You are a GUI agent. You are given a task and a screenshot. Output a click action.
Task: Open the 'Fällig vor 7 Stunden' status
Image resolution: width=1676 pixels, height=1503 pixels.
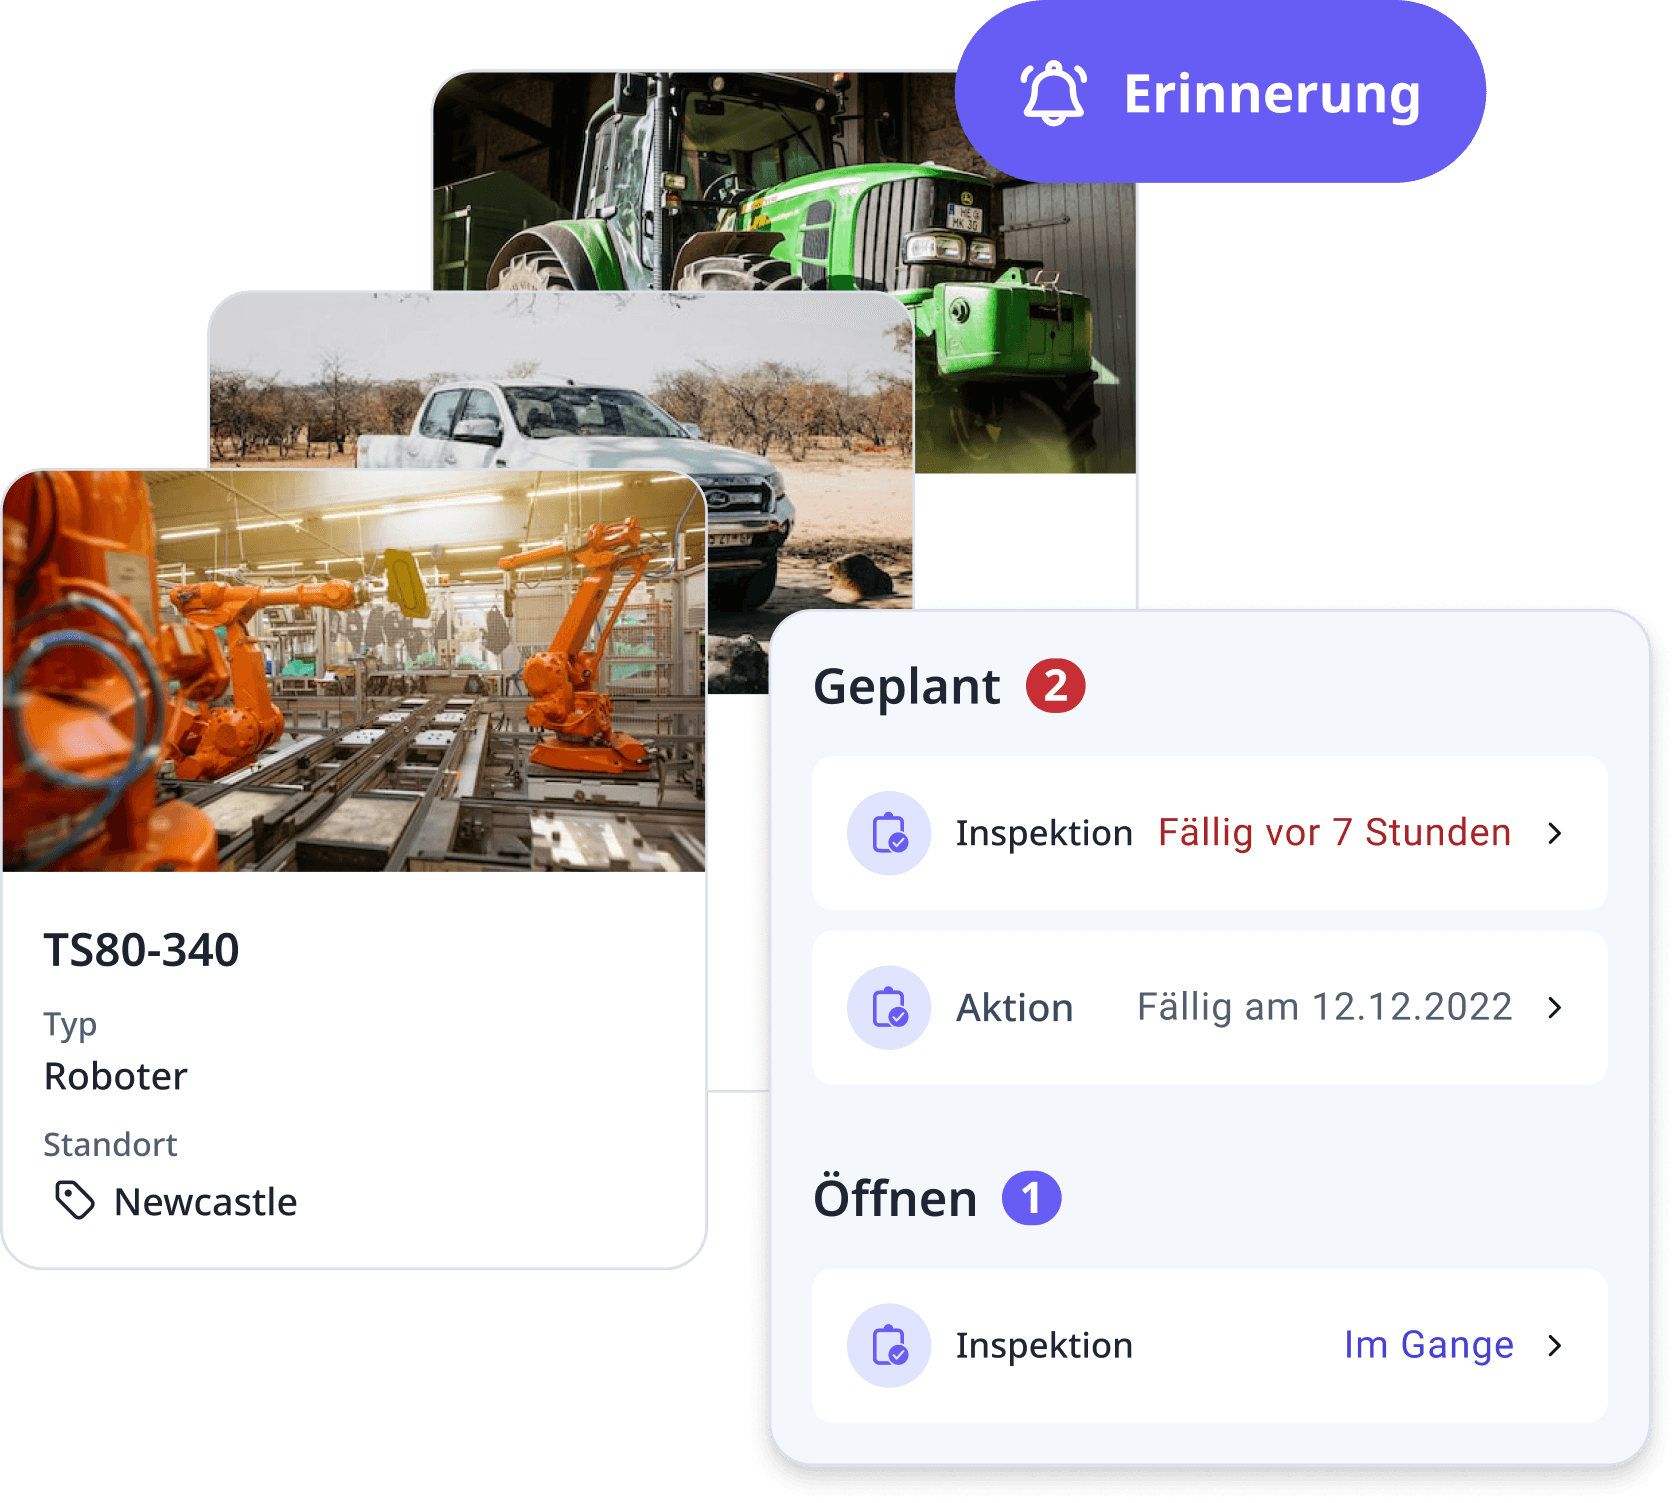pos(1333,833)
